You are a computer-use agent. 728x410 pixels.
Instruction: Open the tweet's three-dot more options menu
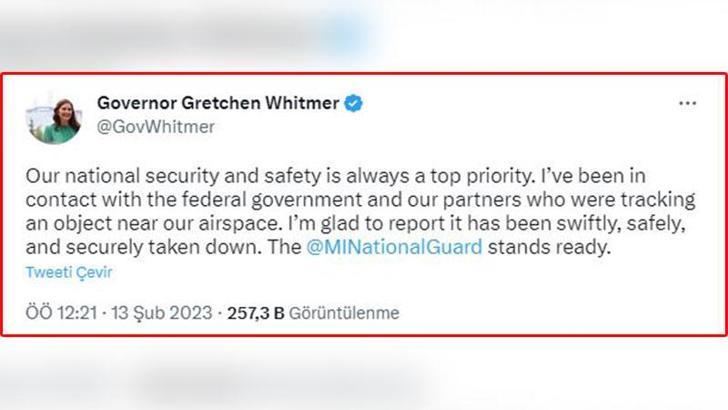tap(687, 104)
